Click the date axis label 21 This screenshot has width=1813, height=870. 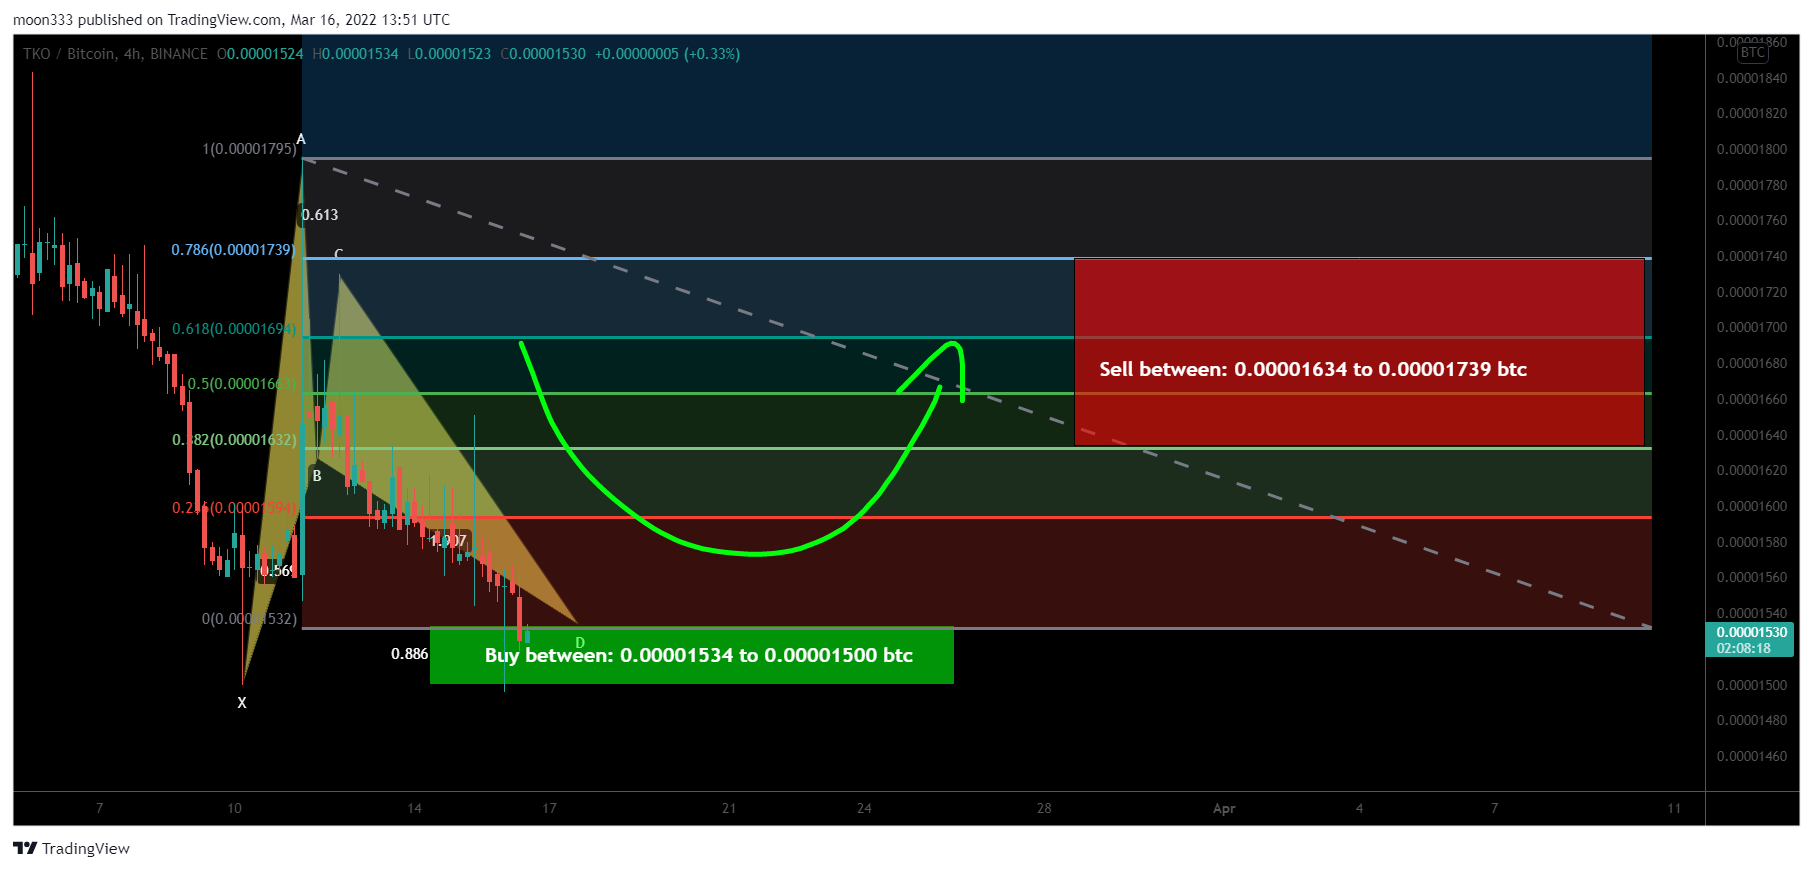[x=729, y=808]
